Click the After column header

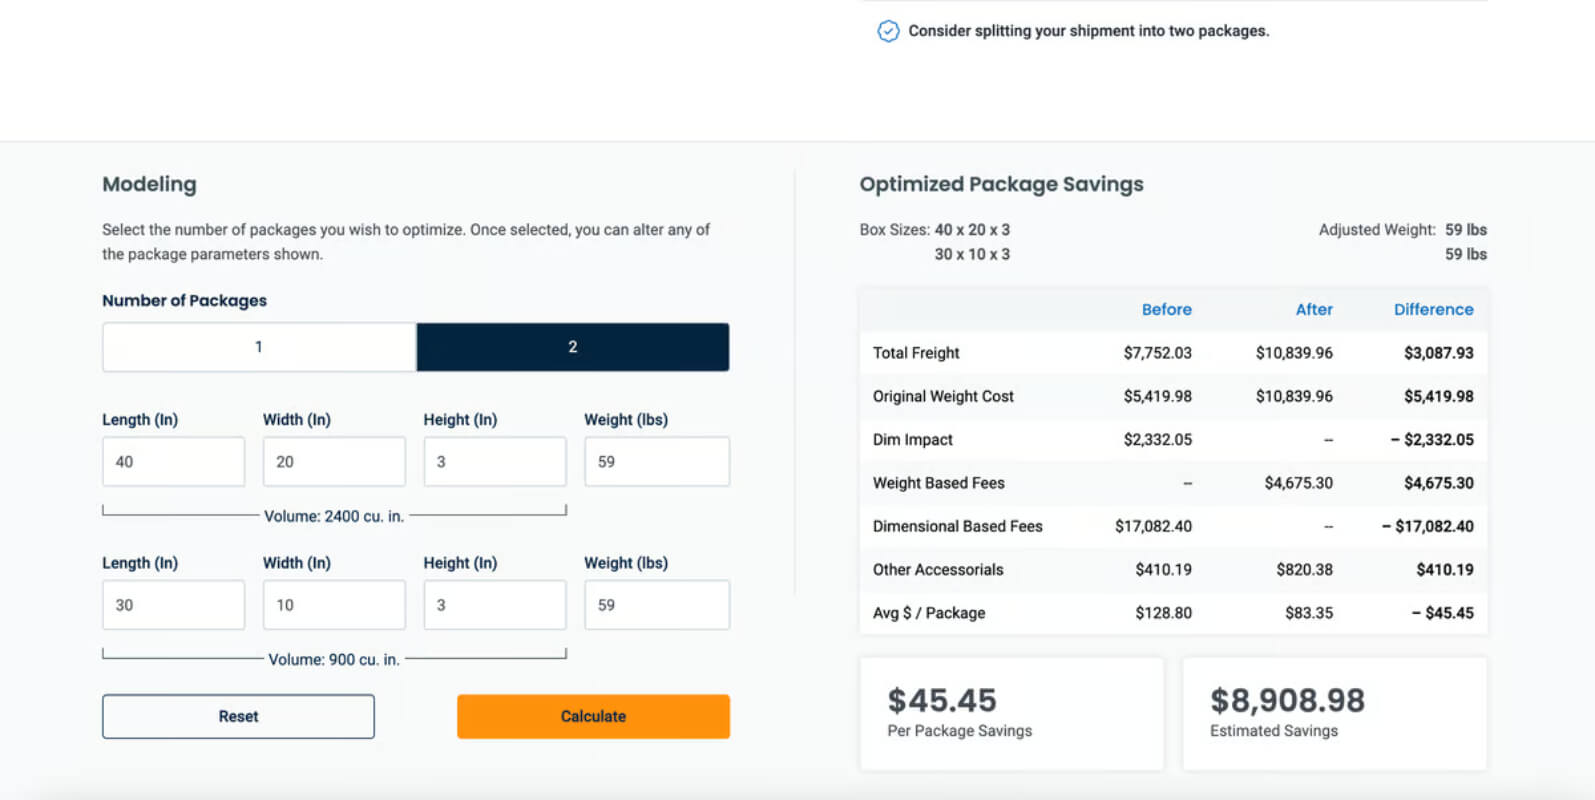(x=1314, y=310)
